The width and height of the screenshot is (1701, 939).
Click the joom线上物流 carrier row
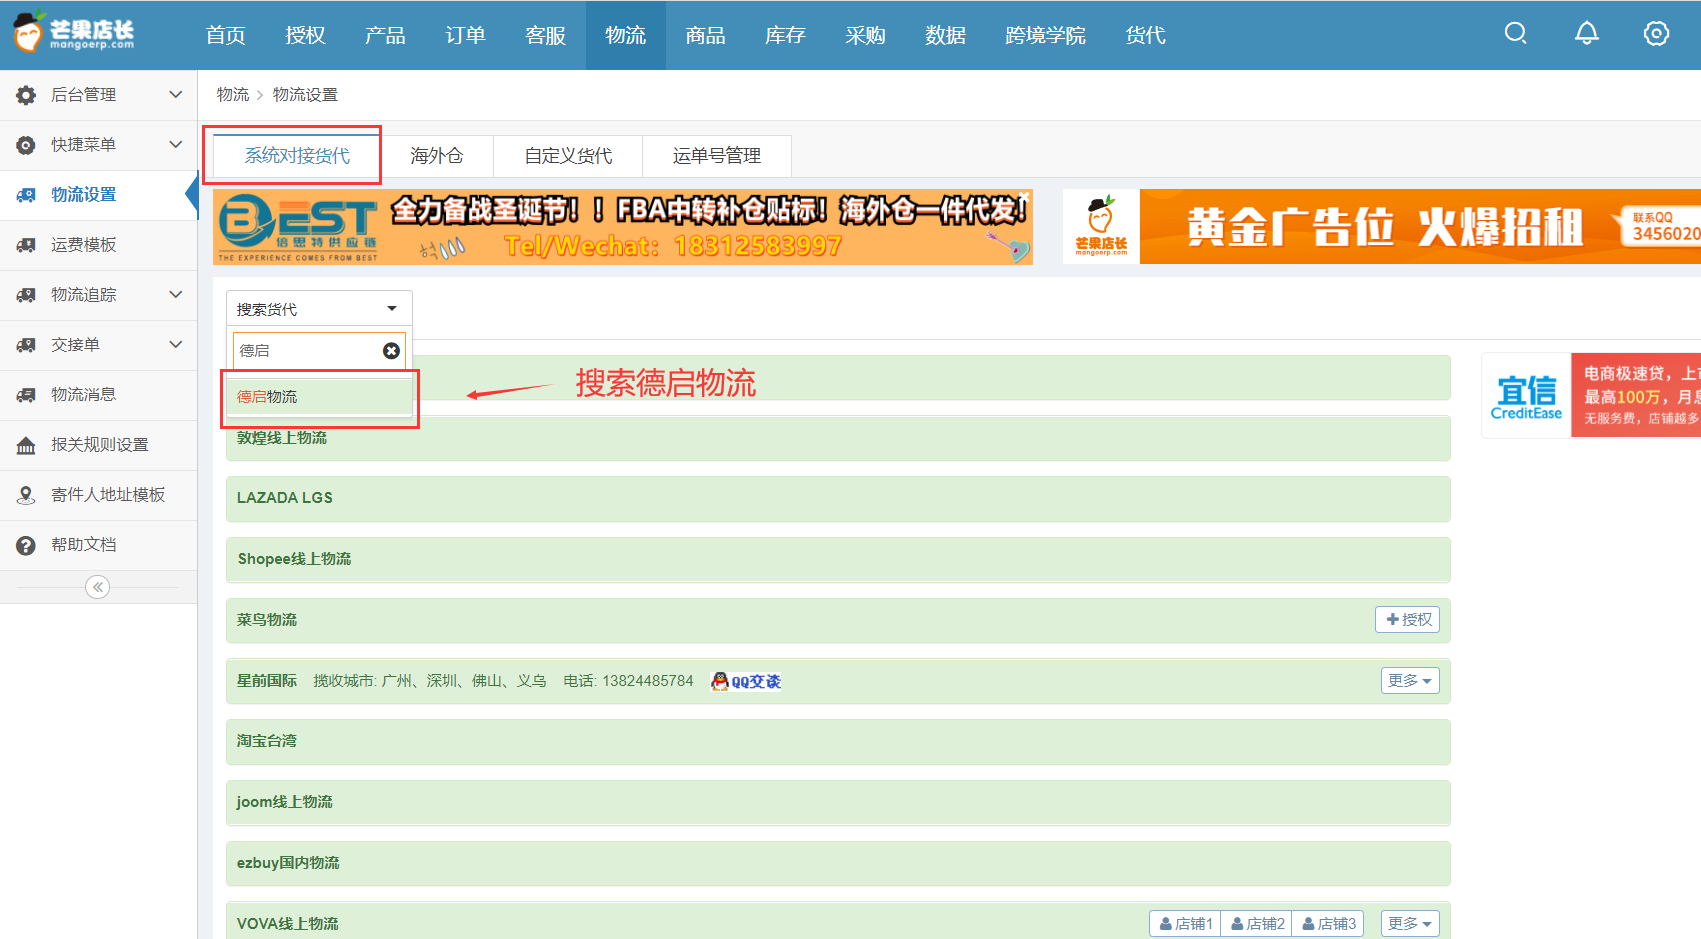point(838,802)
